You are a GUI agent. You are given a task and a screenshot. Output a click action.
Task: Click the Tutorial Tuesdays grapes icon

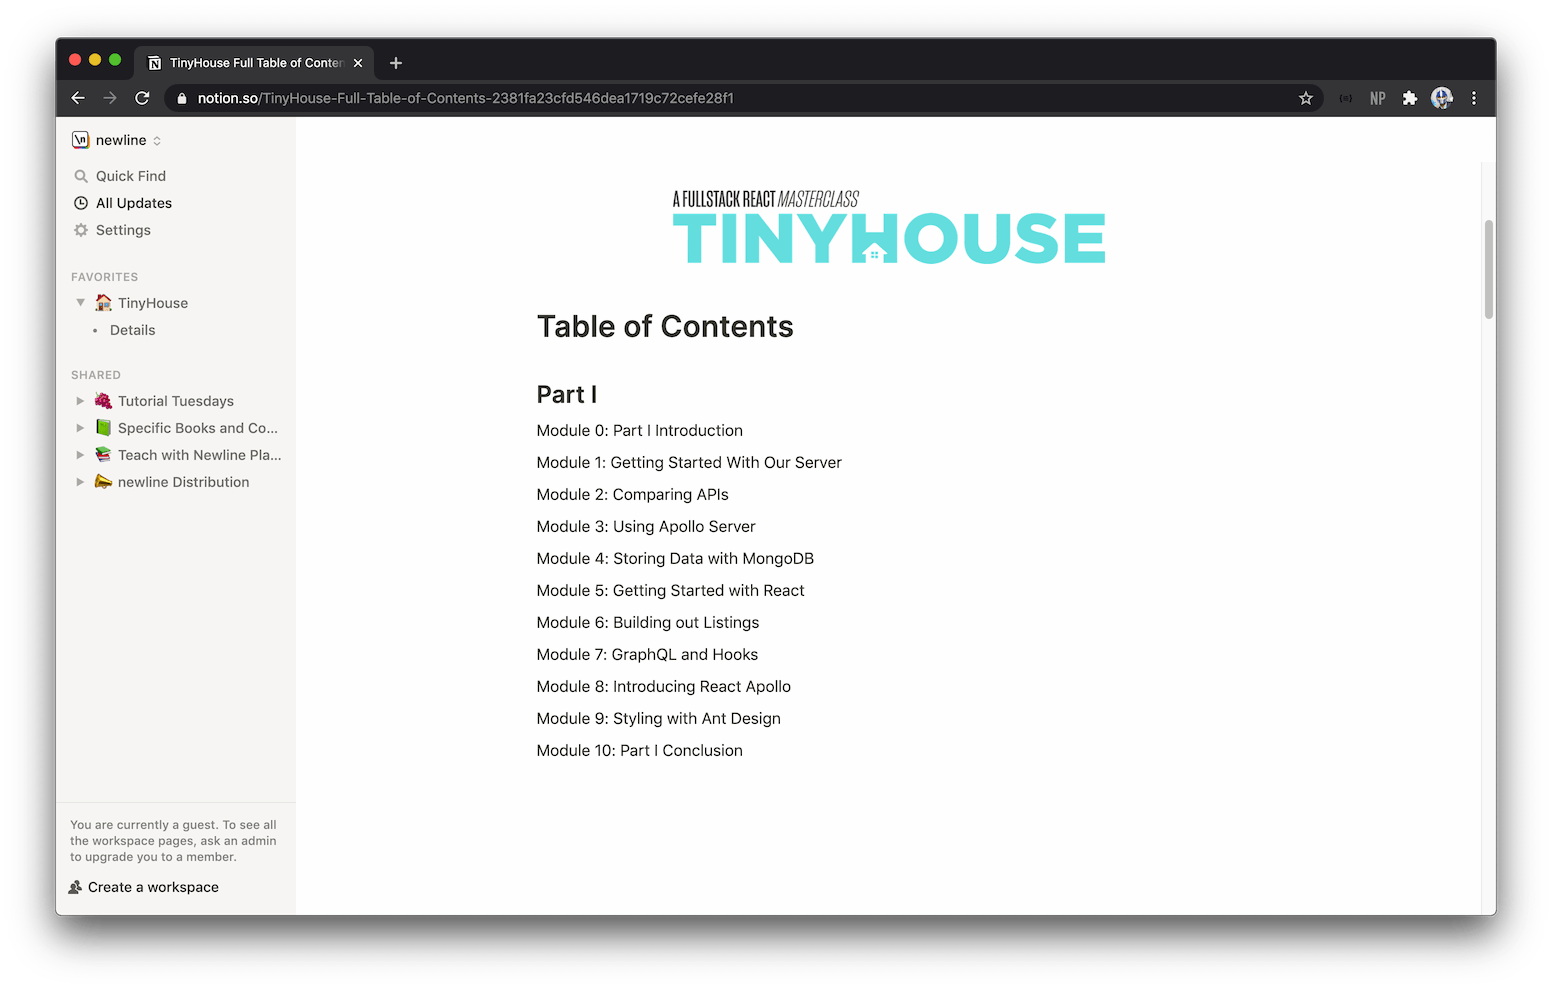click(103, 401)
